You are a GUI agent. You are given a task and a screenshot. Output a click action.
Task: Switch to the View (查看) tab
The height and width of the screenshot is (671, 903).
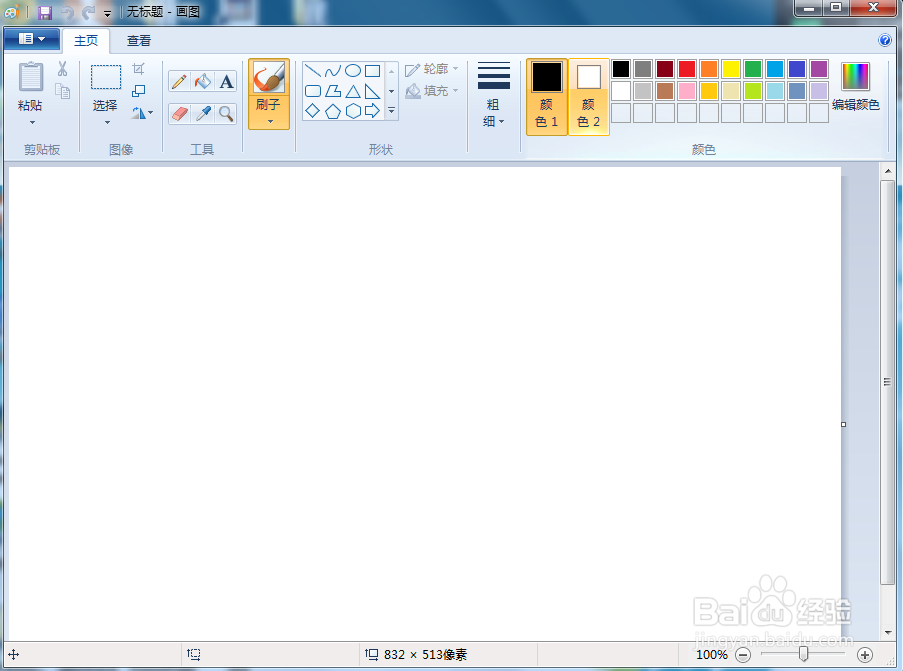(139, 40)
